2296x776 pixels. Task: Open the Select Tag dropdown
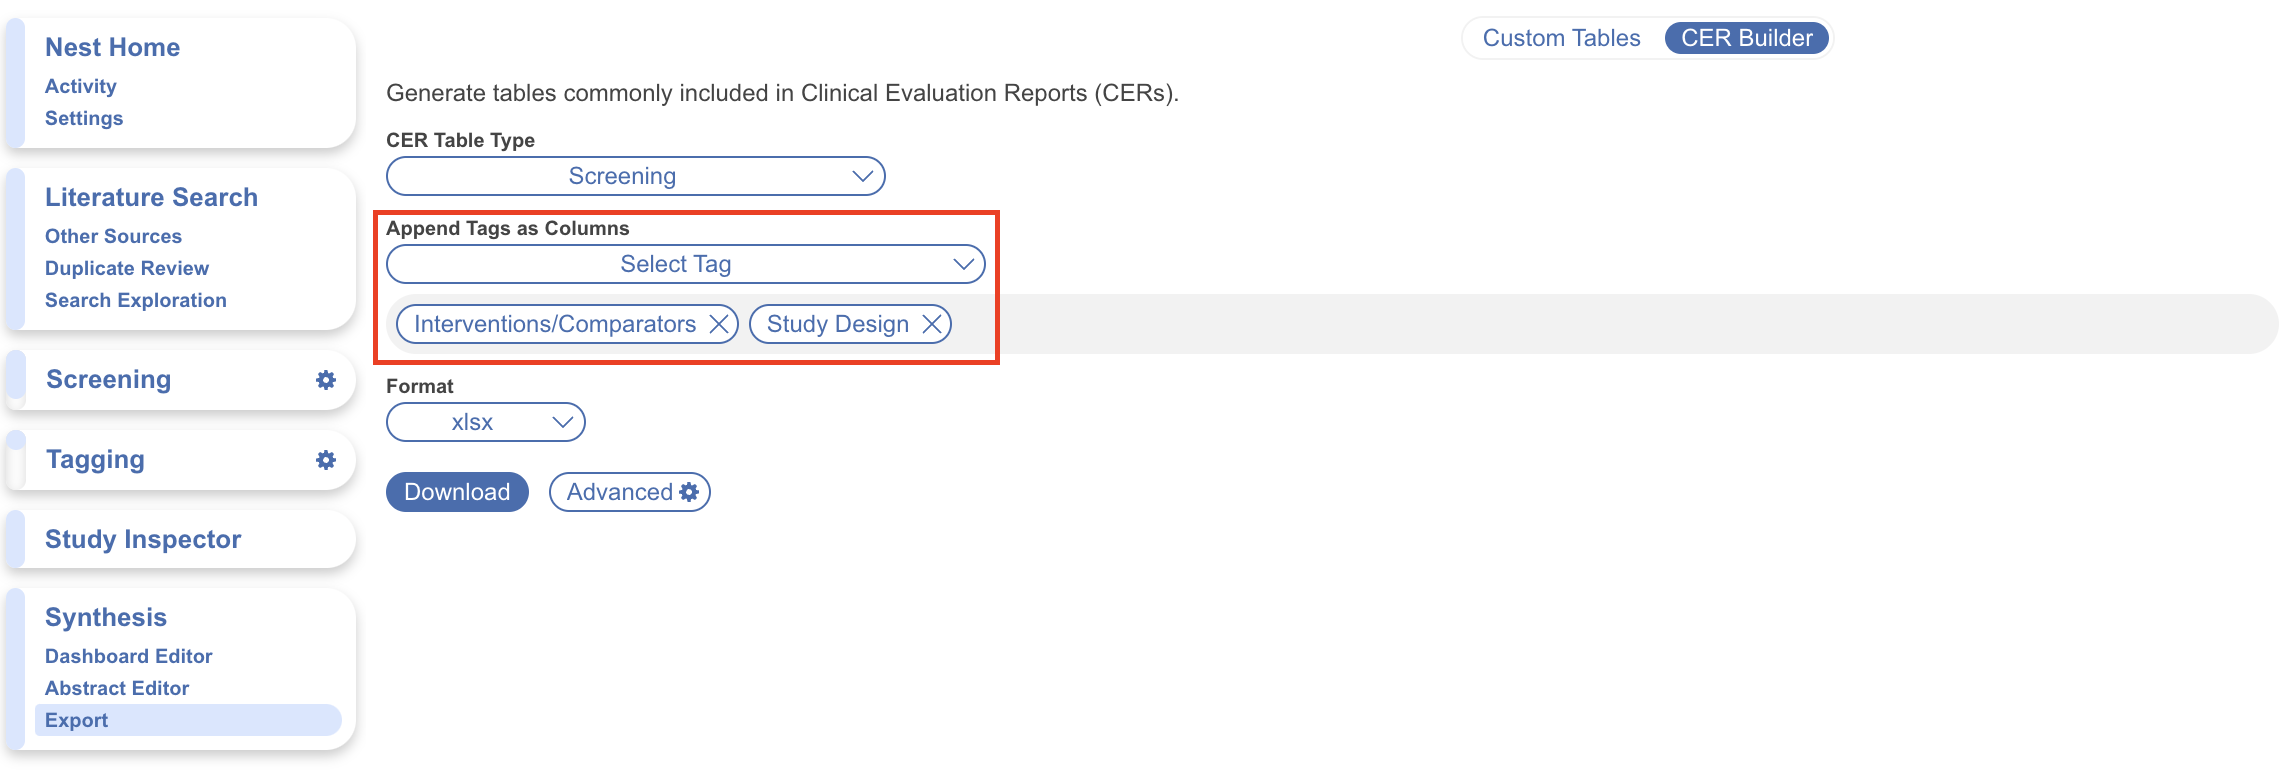point(686,264)
